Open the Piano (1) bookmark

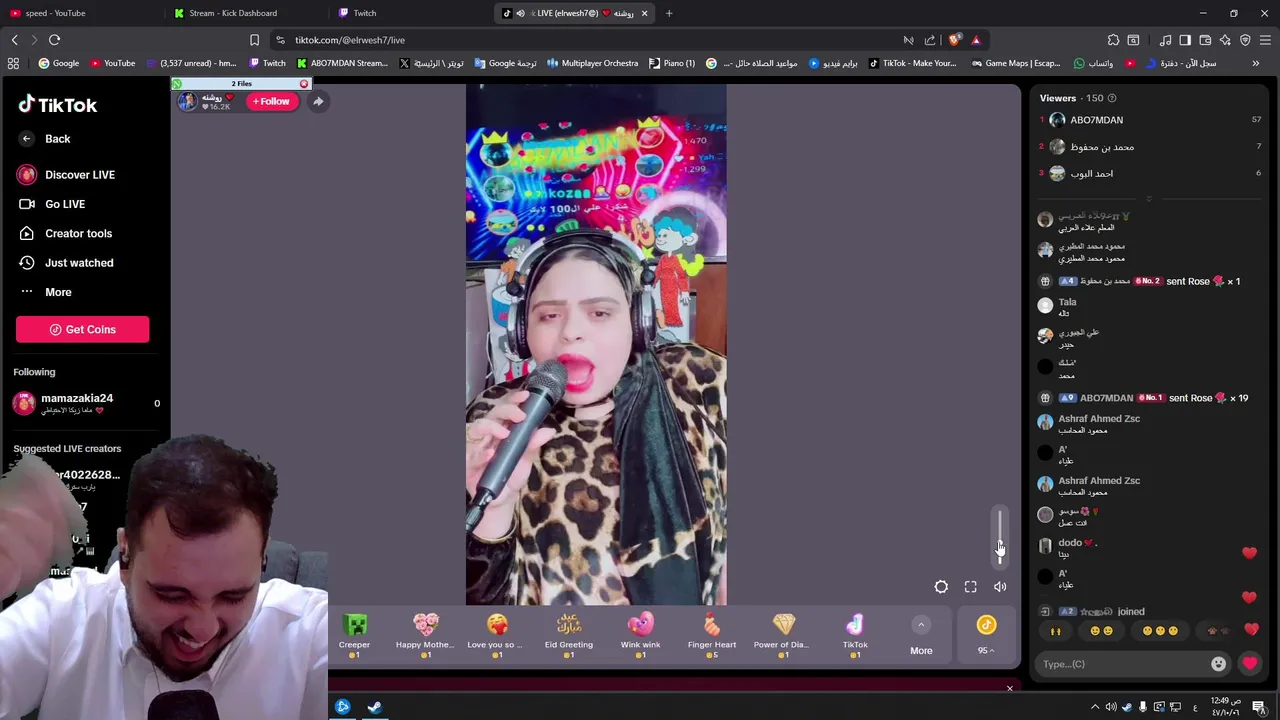[672, 63]
